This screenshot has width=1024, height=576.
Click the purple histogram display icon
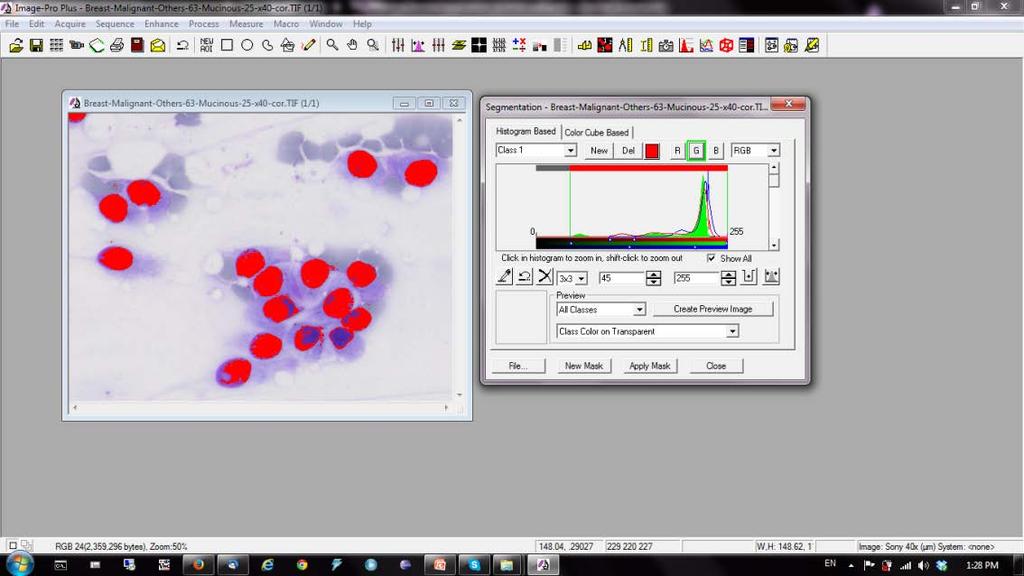418,46
